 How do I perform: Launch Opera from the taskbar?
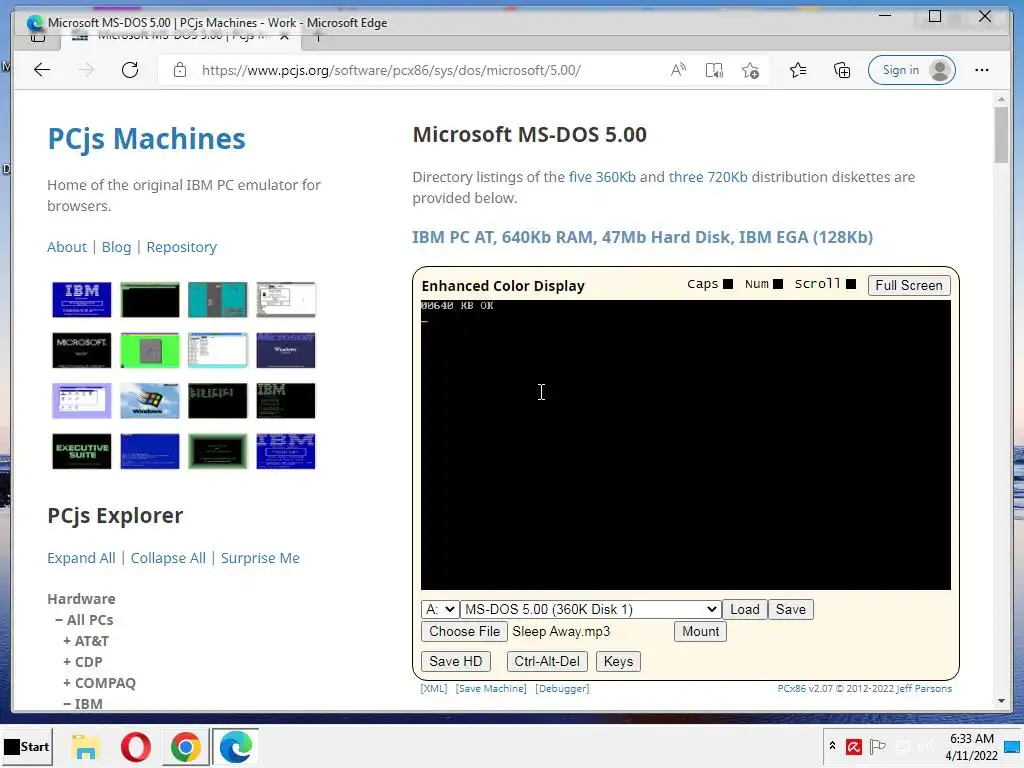coord(136,746)
